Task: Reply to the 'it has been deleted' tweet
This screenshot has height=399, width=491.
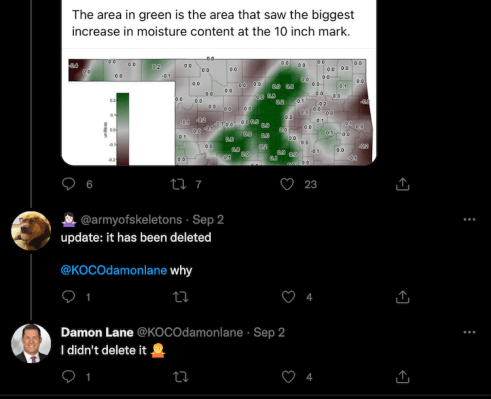Action: click(x=69, y=296)
